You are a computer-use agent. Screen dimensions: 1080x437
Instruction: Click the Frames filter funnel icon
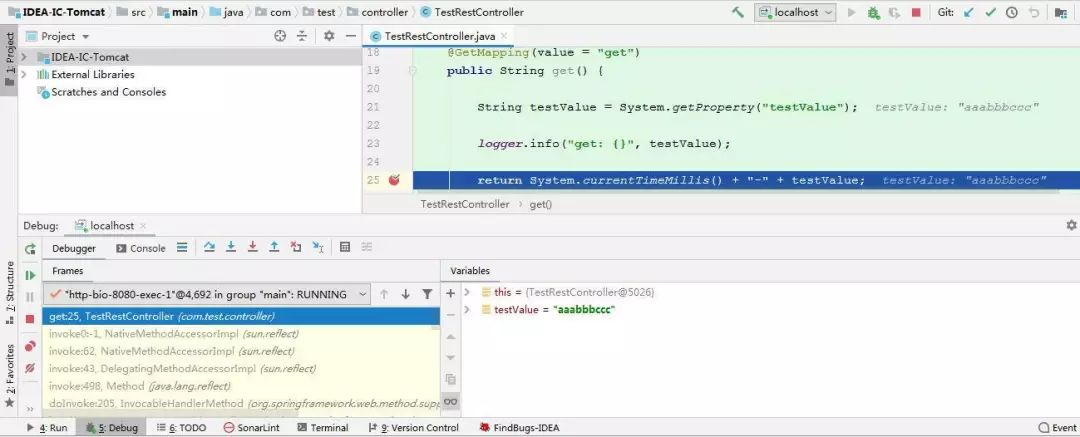[427, 294]
